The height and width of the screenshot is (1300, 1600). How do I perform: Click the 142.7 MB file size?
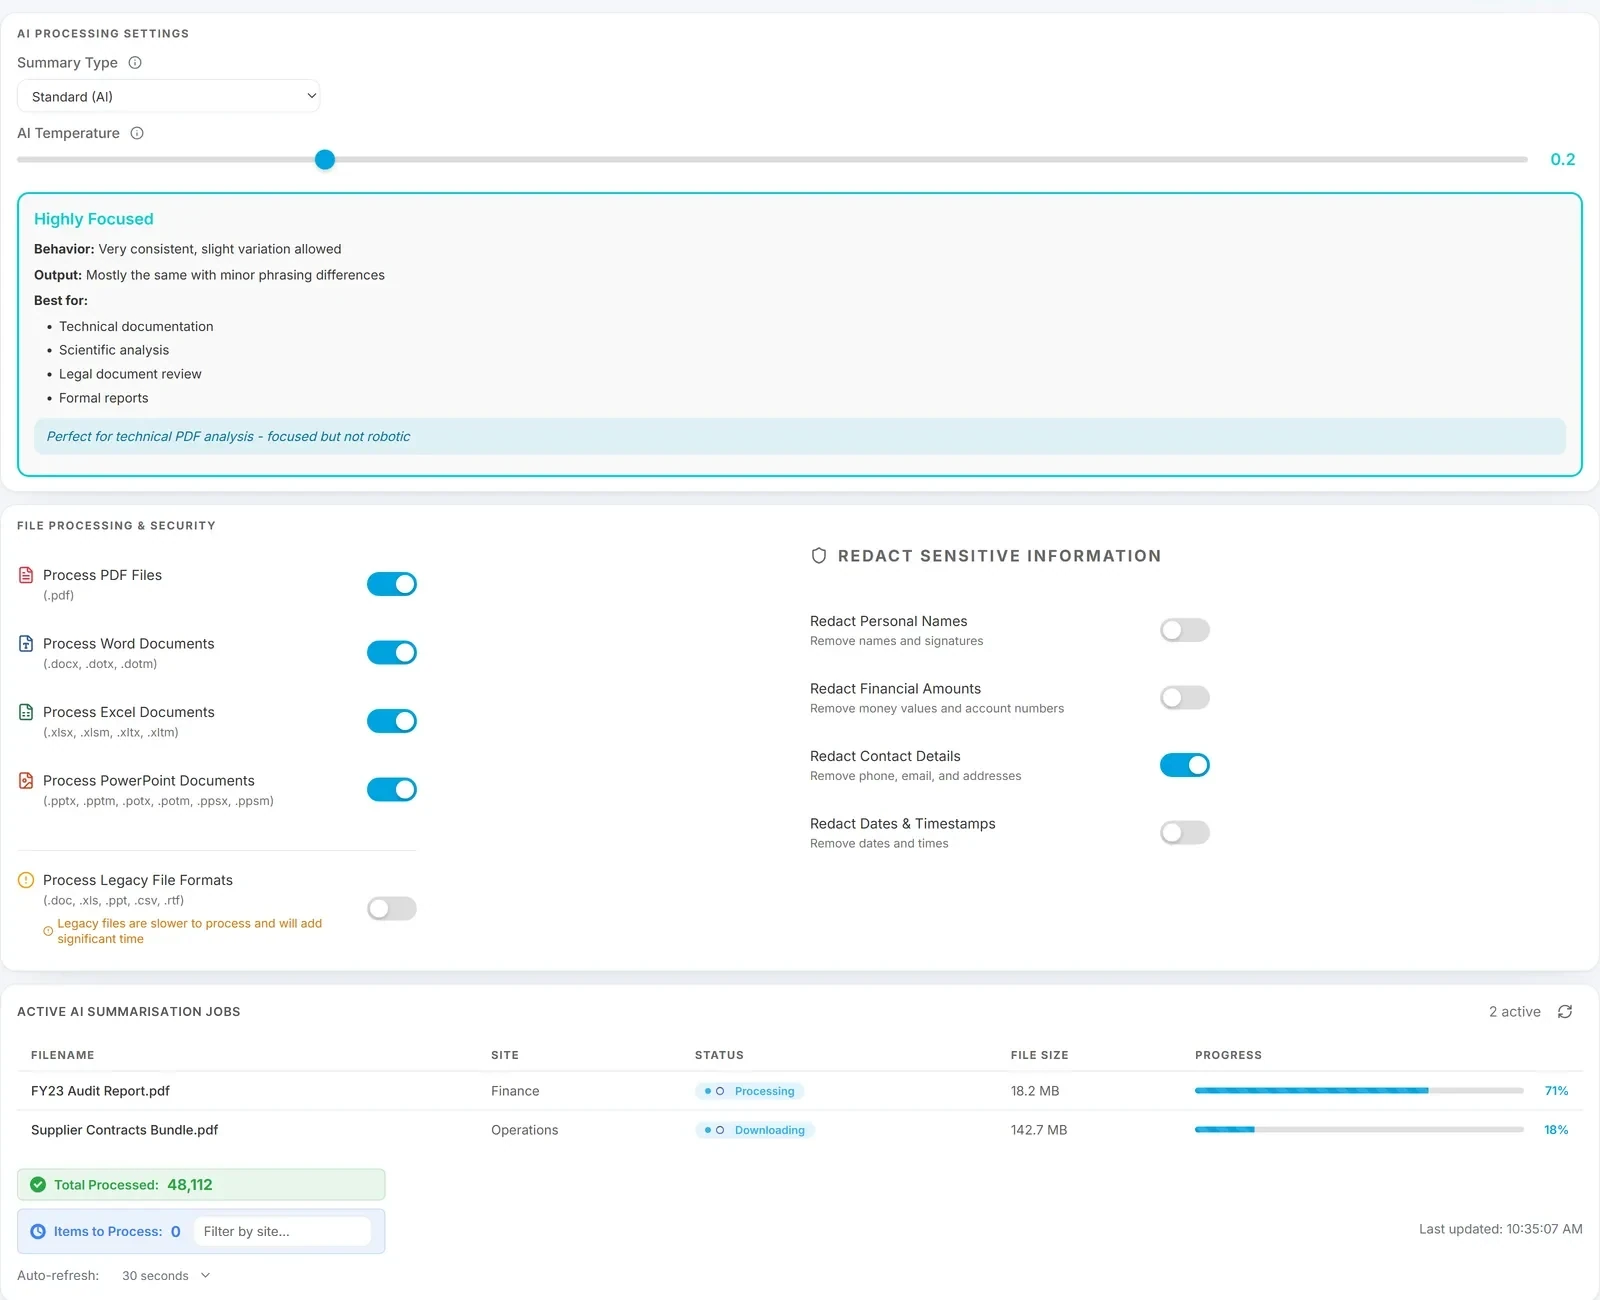tap(1039, 1130)
